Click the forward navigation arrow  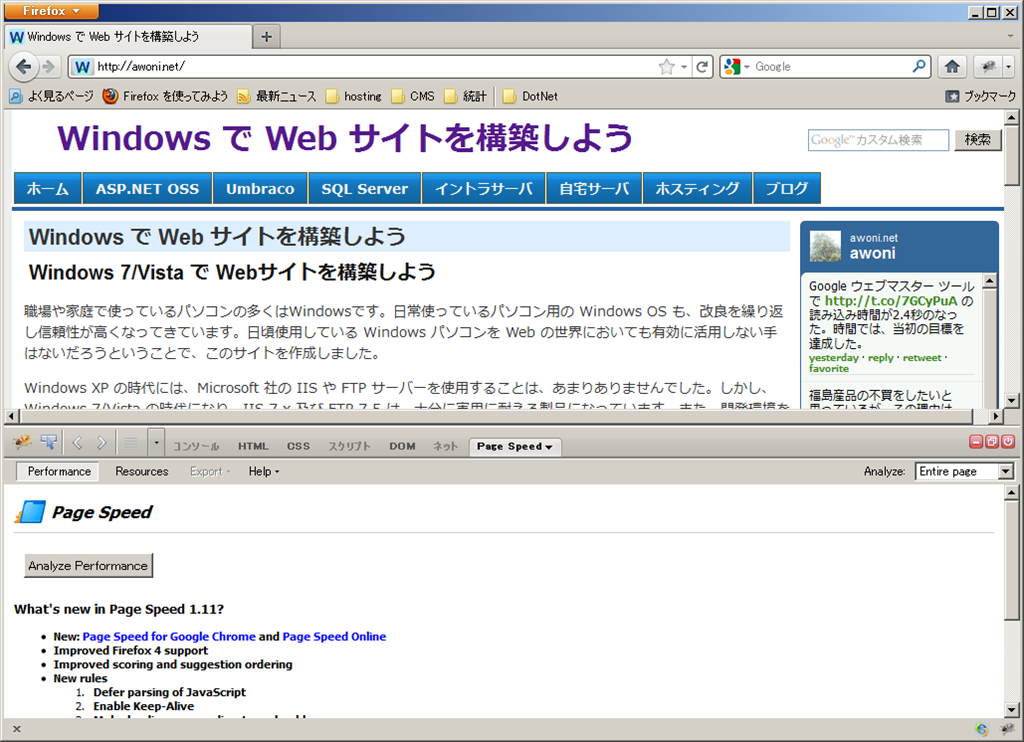click(49, 67)
